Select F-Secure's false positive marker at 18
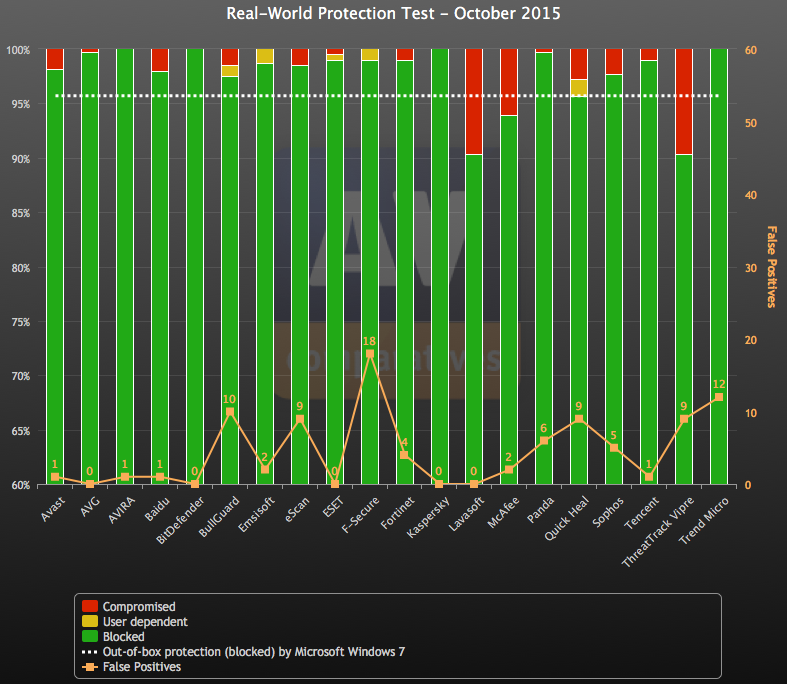787x684 pixels. pos(369,354)
